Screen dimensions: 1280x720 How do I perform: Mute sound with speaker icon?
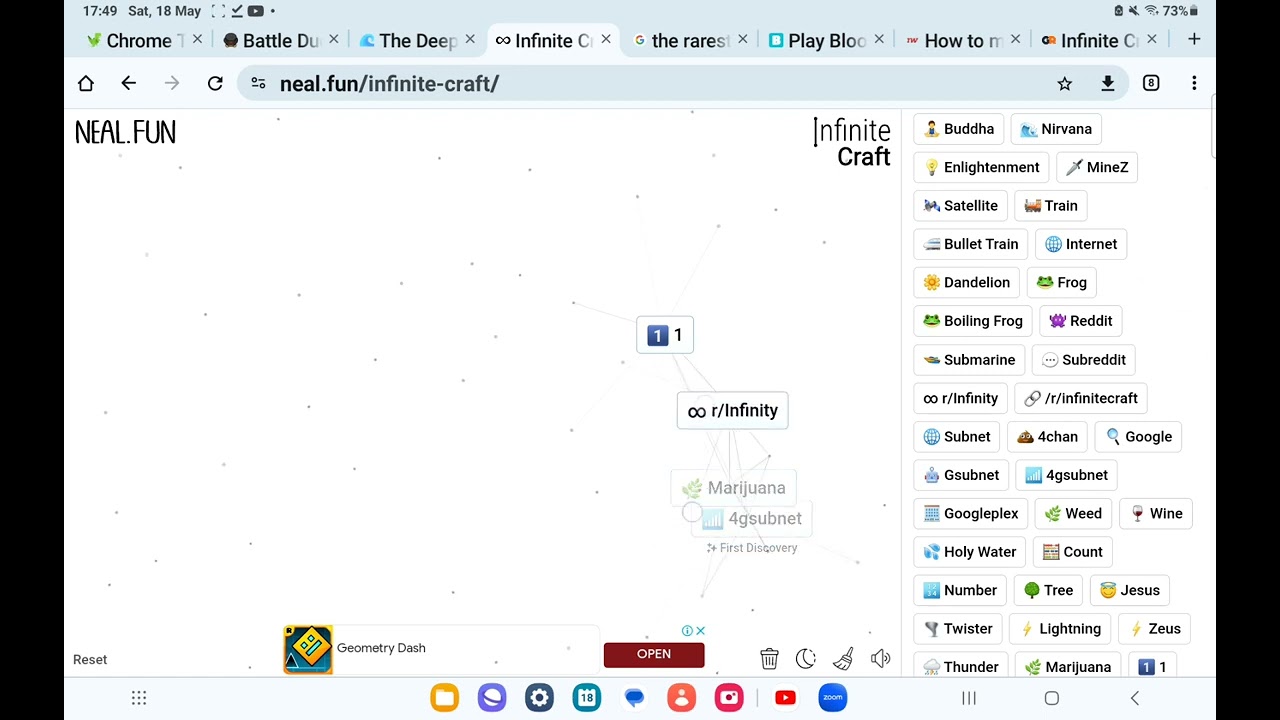(x=880, y=658)
